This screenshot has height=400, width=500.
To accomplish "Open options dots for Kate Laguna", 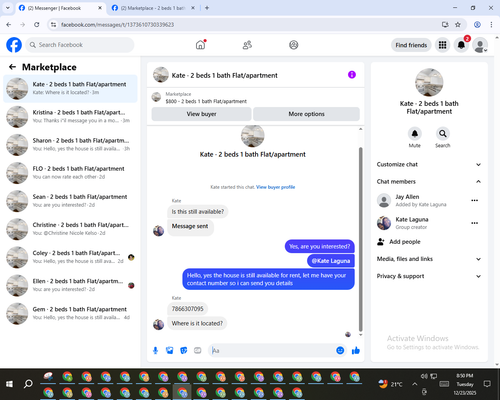I will pos(475,223).
